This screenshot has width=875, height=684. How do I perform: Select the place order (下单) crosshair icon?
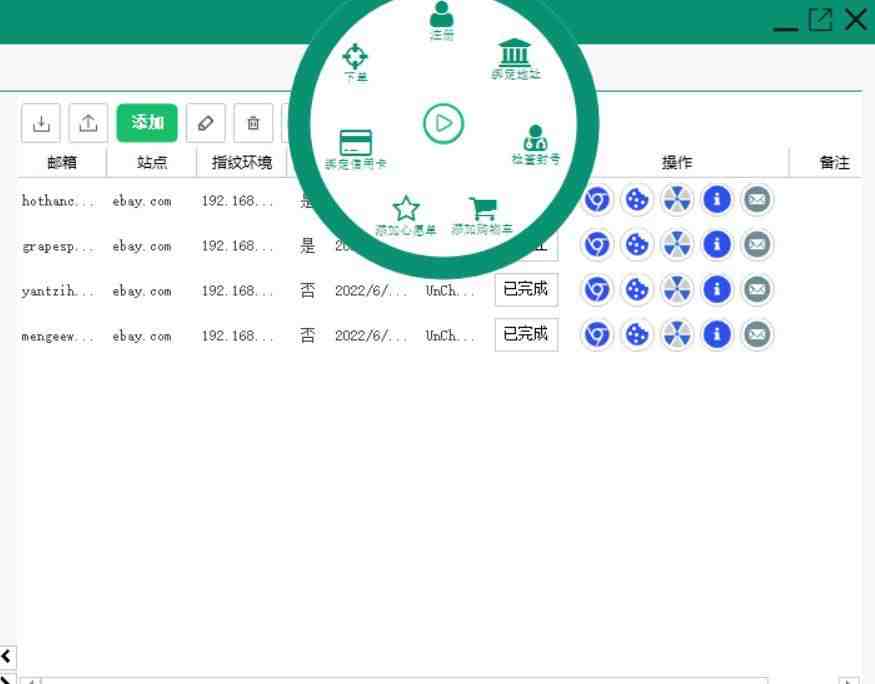point(355,58)
